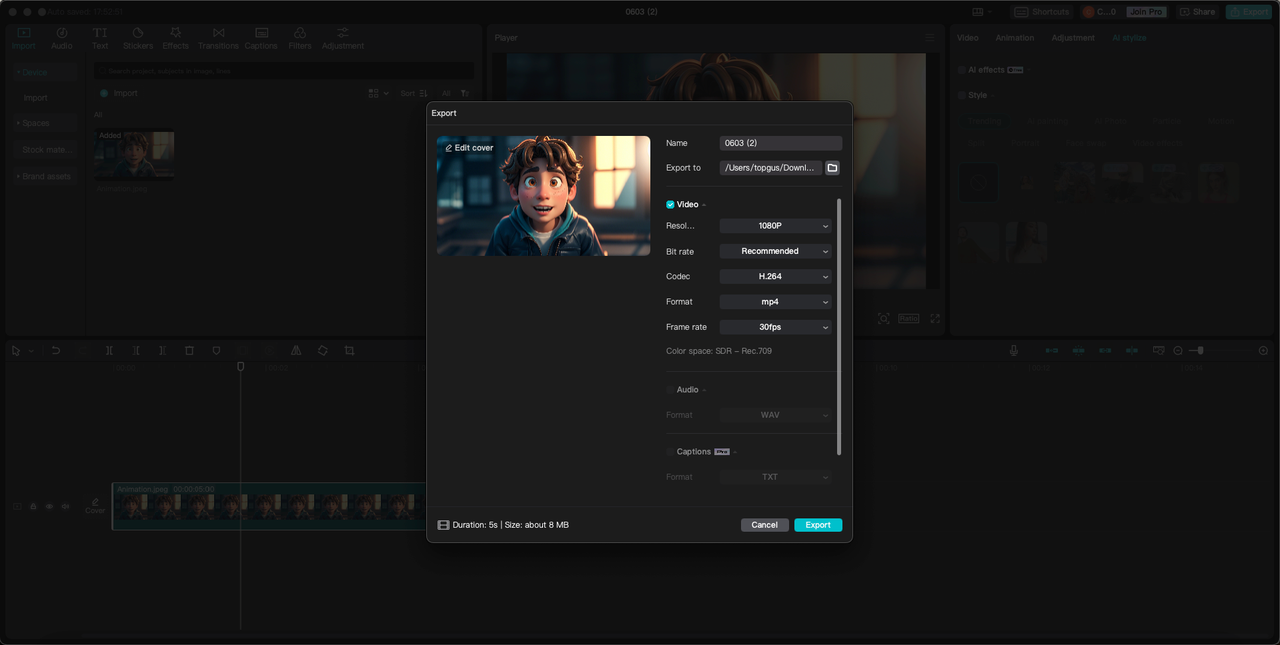Open the Captions panel icon

tap(261, 33)
